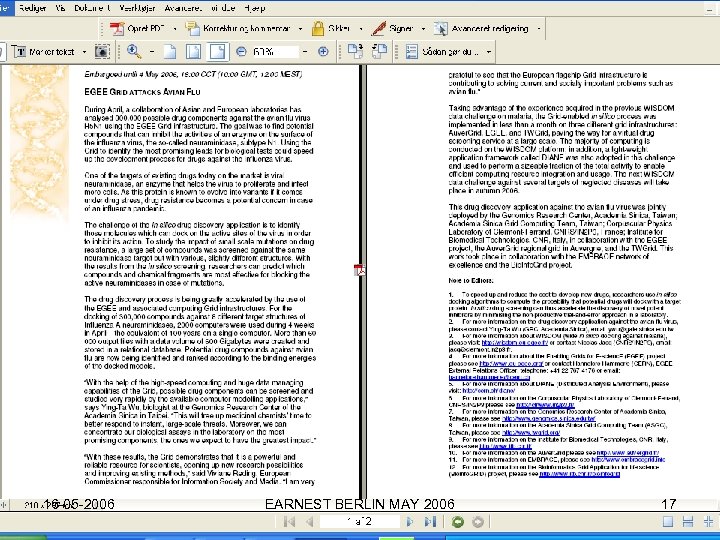The image size is (720, 540).
Task: Click the Opret PDF toolbar icon
Action: point(117,28)
